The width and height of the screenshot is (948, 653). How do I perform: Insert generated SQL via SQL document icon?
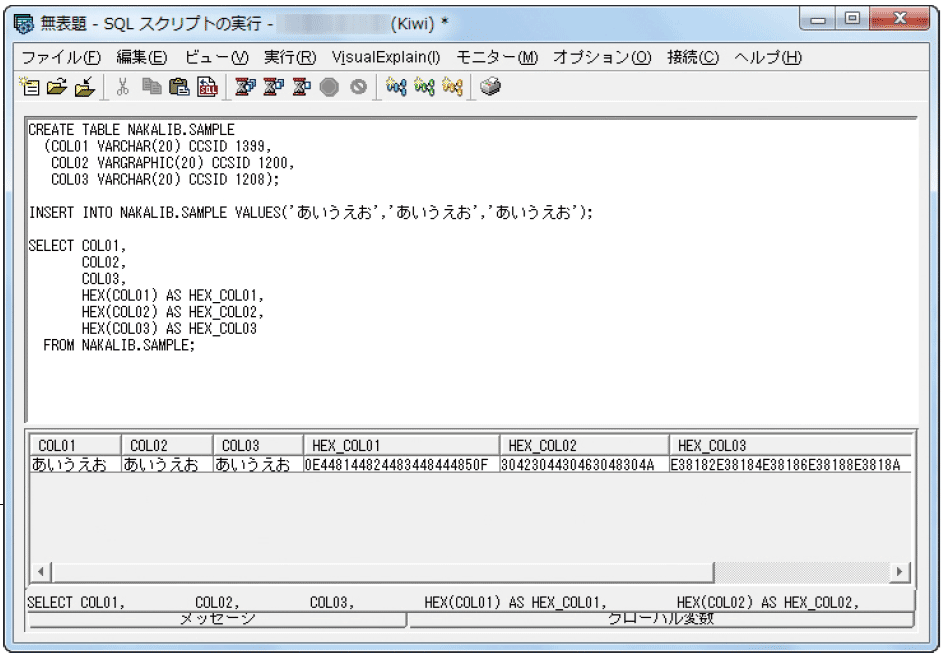click(x=207, y=87)
